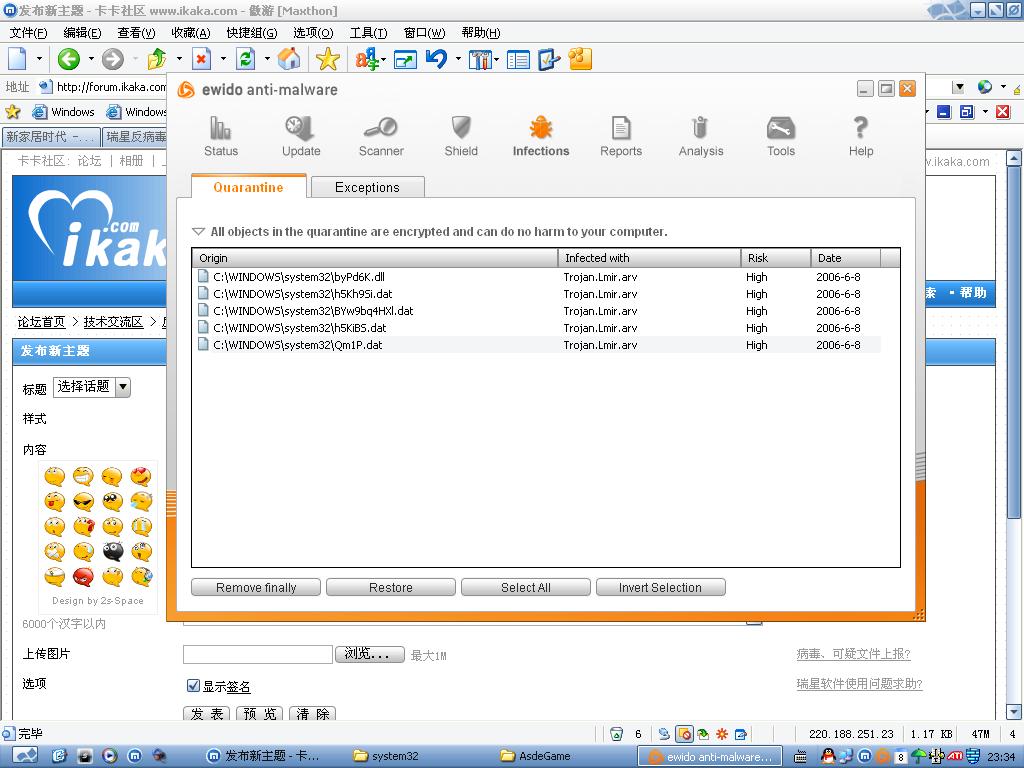Click 发表 submit post button
The width and height of the screenshot is (1024, 768).
[x=208, y=714]
